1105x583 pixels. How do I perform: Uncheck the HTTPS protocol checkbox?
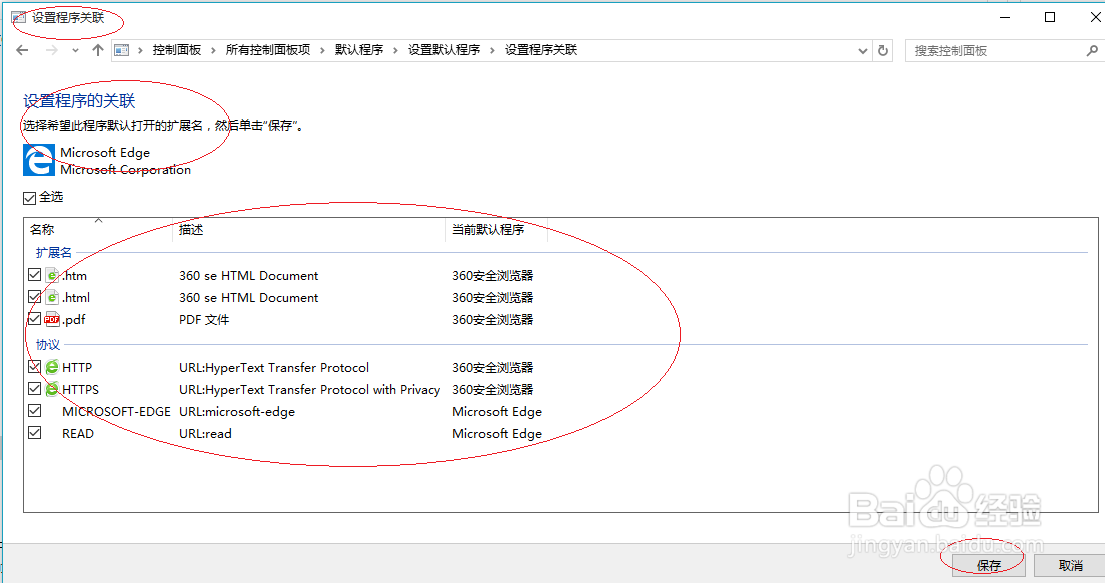(x=35, y=388)
